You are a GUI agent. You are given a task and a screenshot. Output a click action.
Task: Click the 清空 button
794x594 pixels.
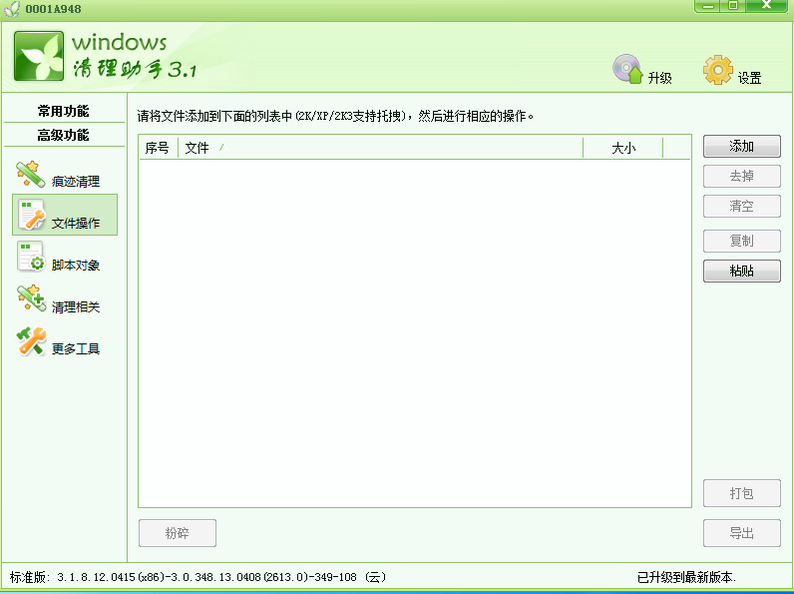pyautogui.click(x=742, y=206)
